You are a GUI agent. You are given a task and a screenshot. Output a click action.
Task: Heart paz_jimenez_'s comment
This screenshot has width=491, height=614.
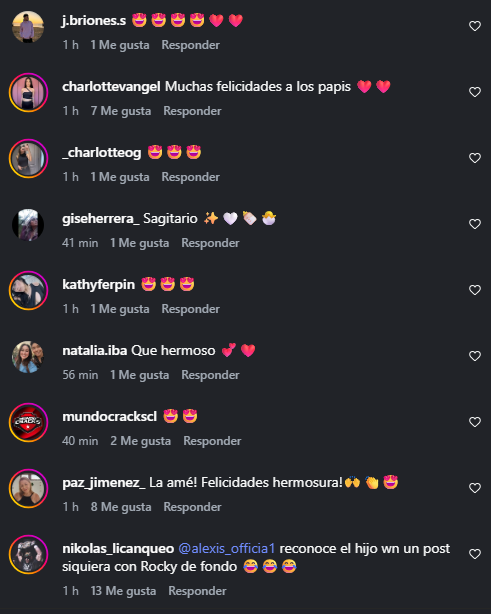[475, 488]
